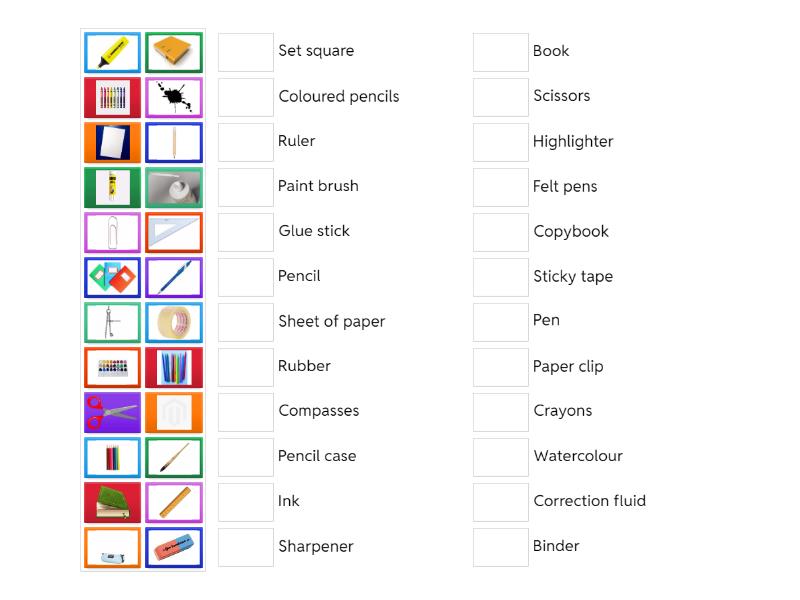Click the answer box next to Set square
This screenshot has width=800, height=600.
pyautogui.click(x=245, y=51)
